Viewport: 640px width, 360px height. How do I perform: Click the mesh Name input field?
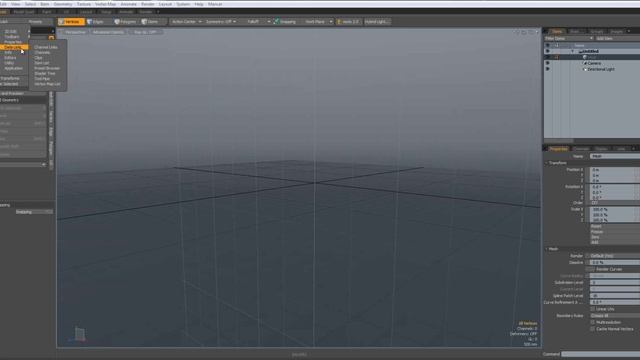615,156
